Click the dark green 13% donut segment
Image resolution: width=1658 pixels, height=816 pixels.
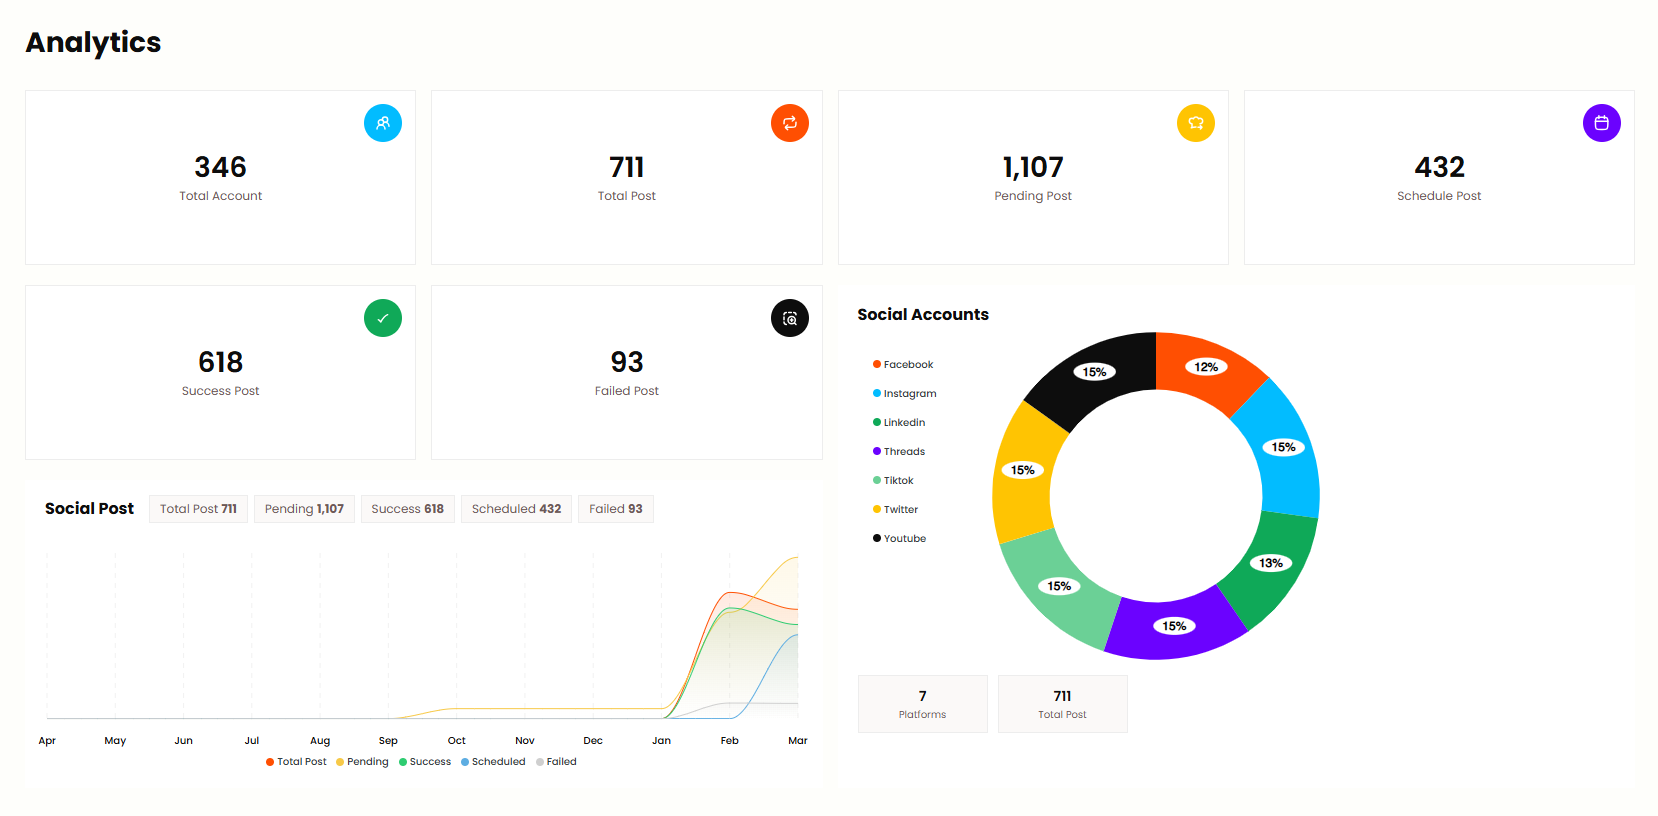coord(1270,565)
